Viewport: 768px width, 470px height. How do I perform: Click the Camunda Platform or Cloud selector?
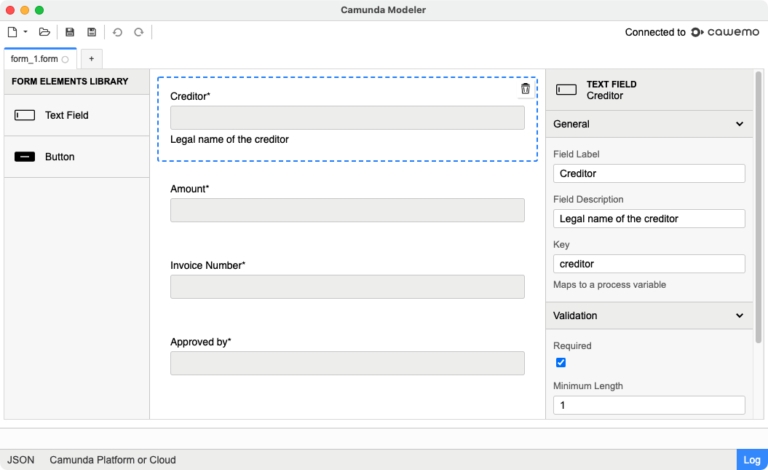(113, 459)
